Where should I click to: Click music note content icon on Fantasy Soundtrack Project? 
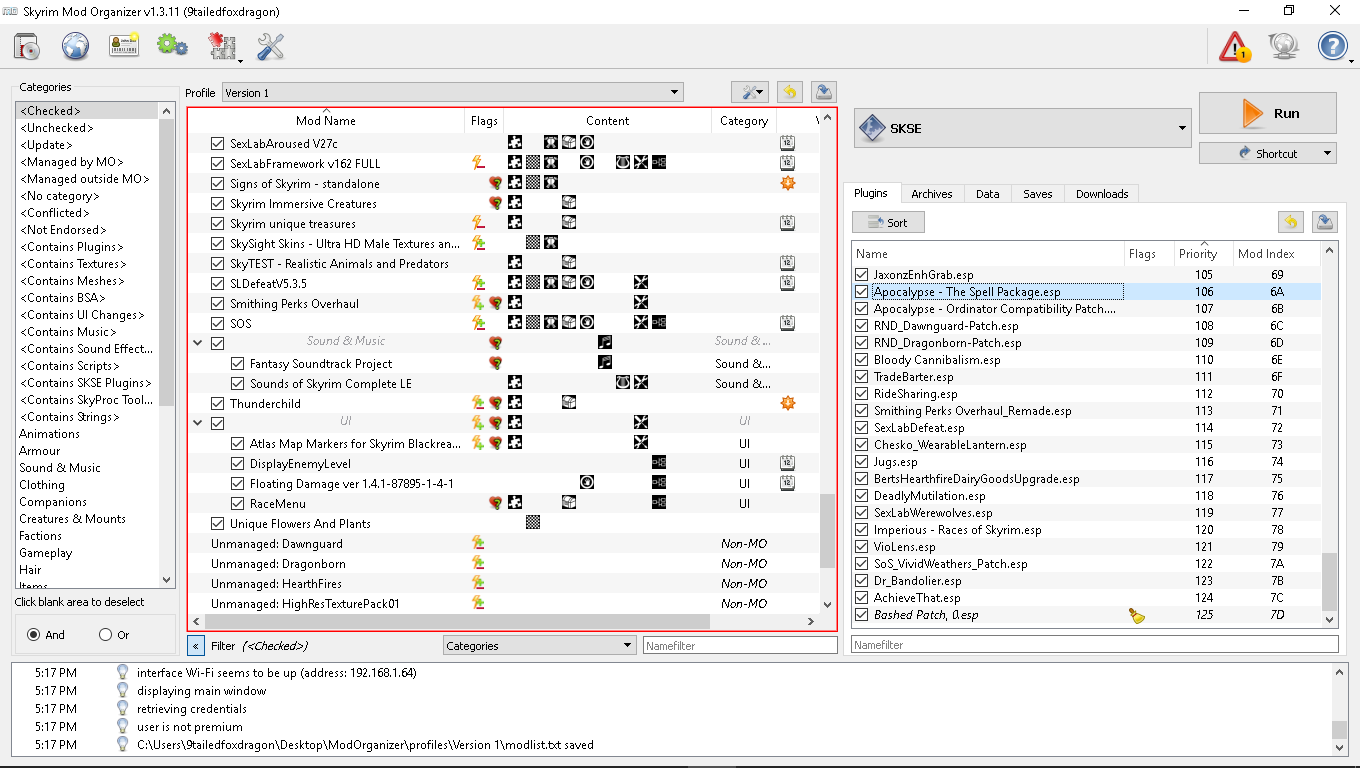604,363
